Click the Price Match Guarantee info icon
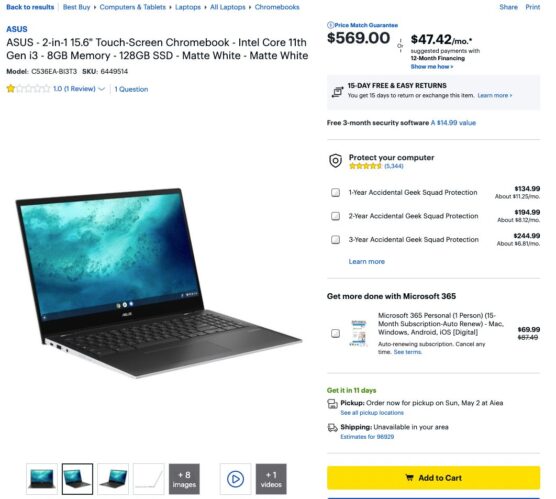This screenshot has width=556, height=499. pyautogui.click(x=330, y=25)
